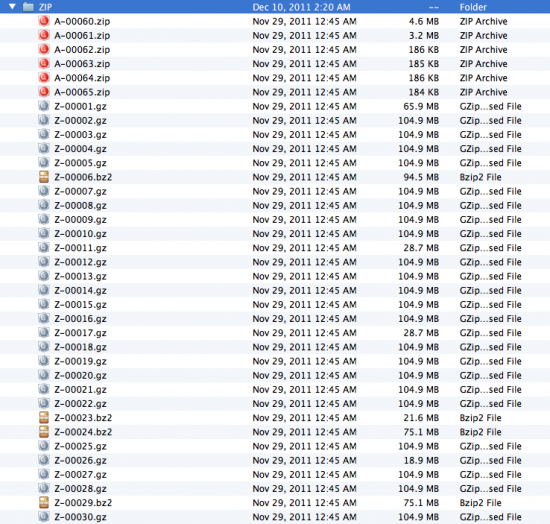Select file name Z-00004.gz

click(80, 149)
